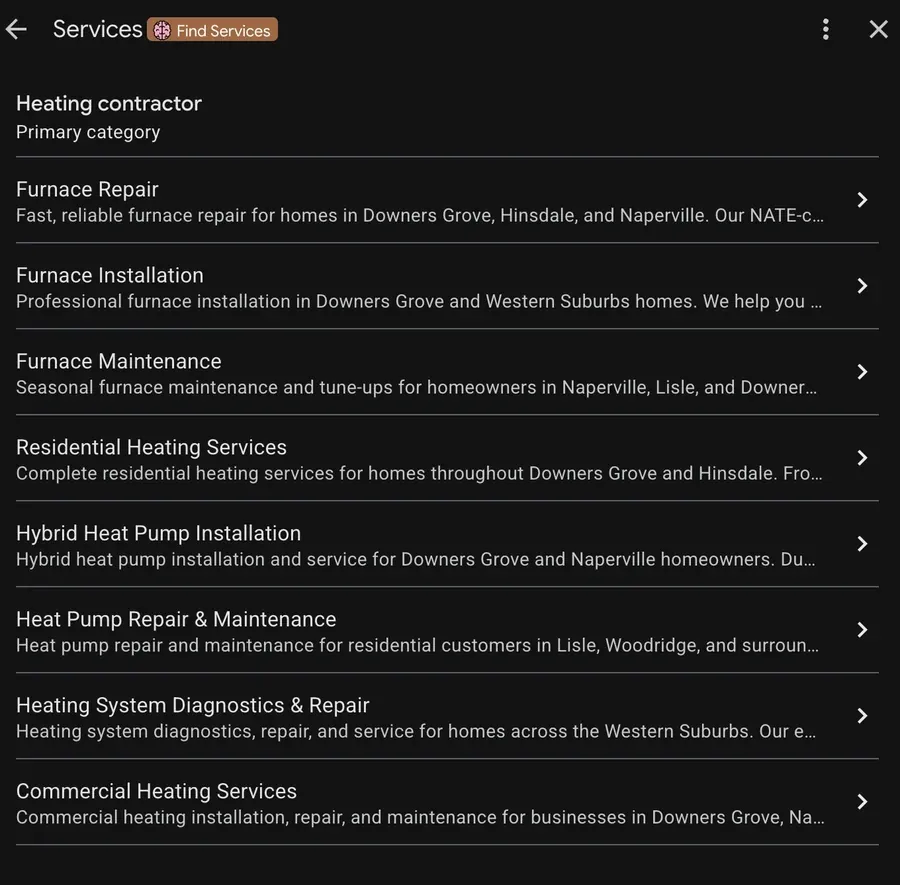Click description 'Seasonal furnace maintenance and tune-ups'
Viewport: 900px width, 885px height.
pyautogui.click(x=417, y=388)
